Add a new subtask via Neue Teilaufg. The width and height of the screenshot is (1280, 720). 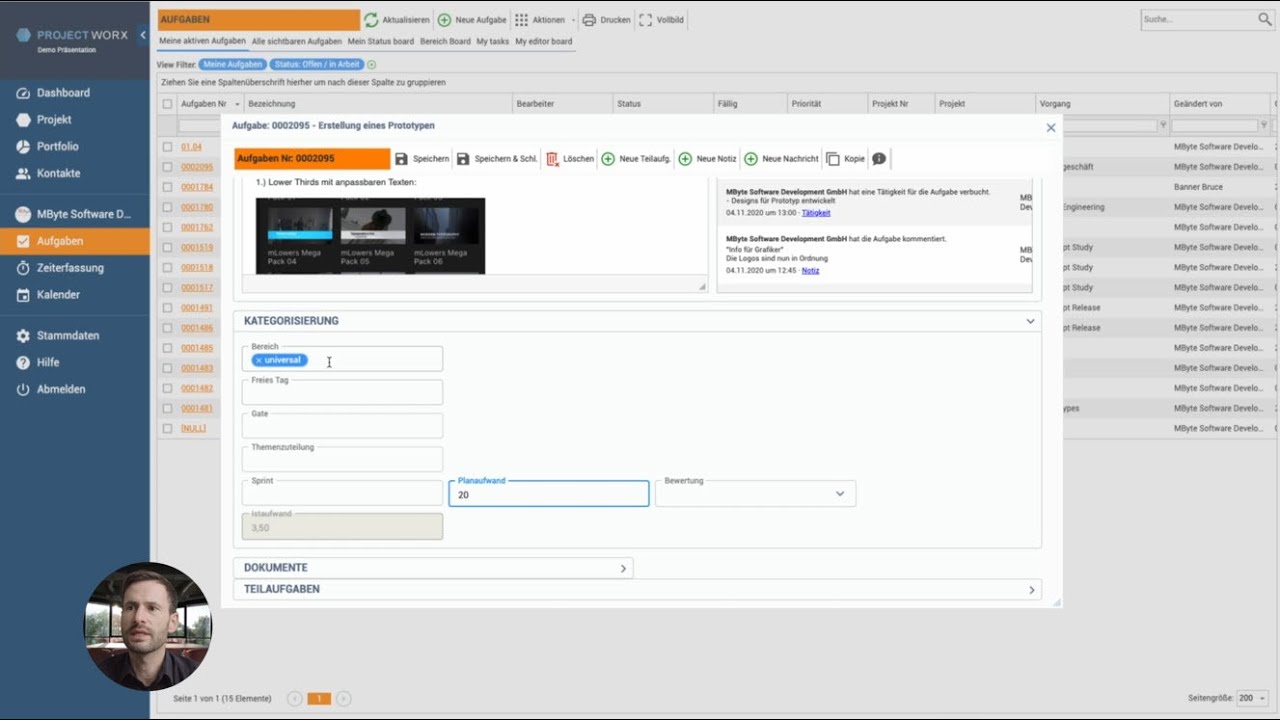(608, 159)
